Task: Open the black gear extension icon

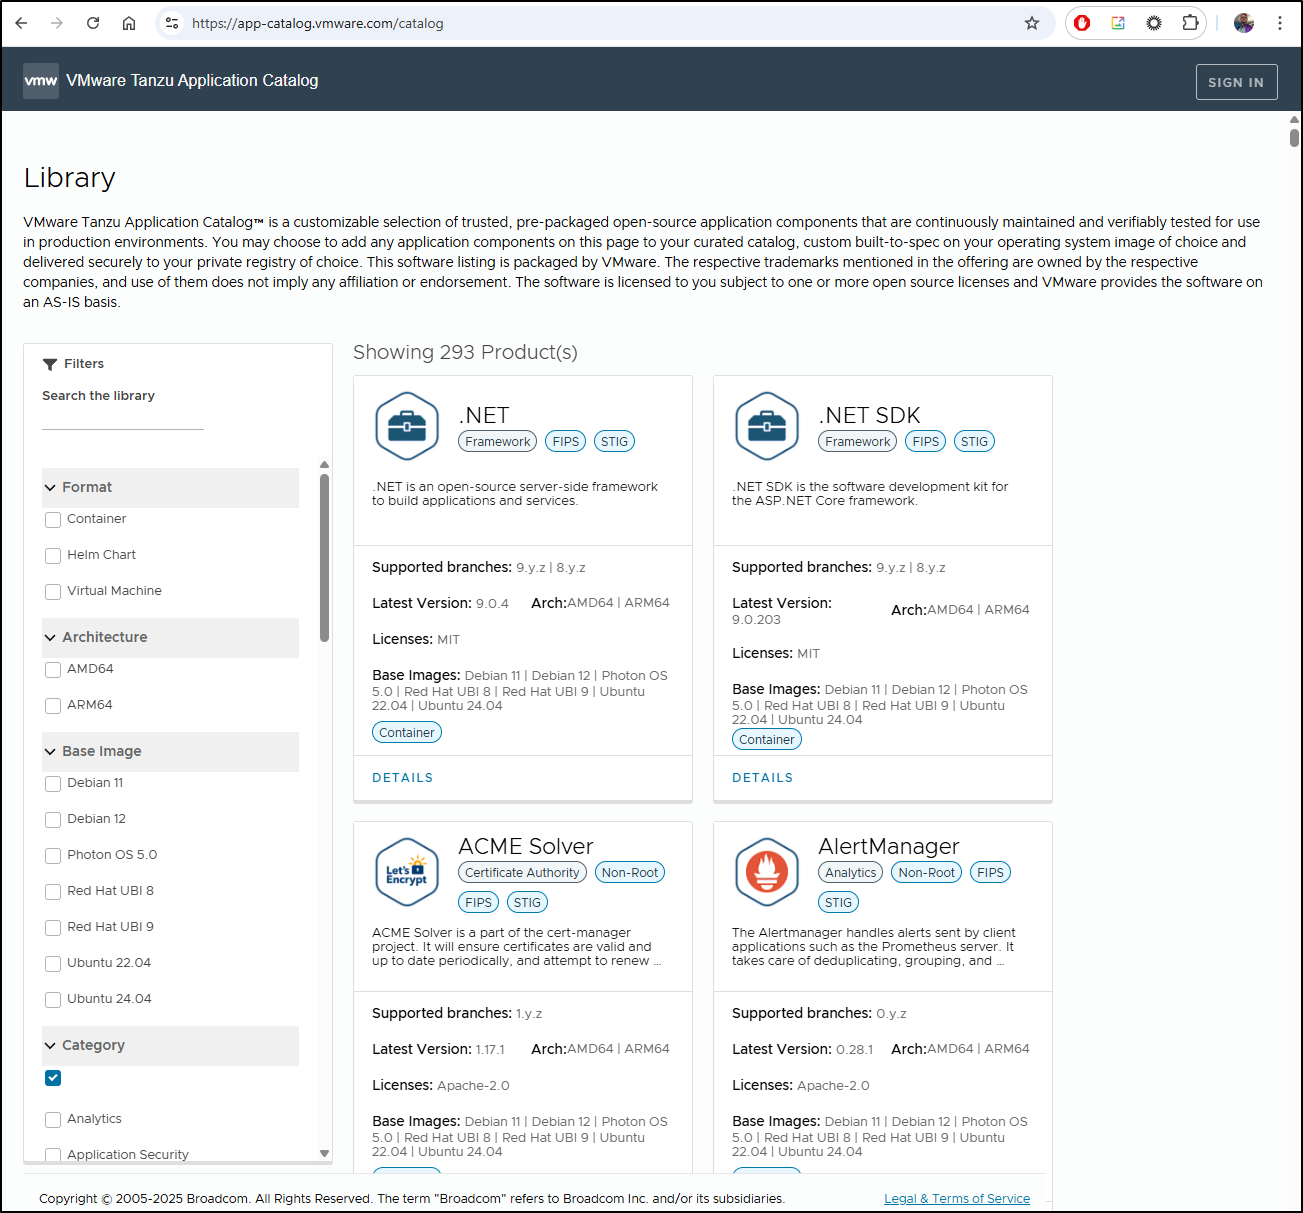Action: click(1154, 23)
